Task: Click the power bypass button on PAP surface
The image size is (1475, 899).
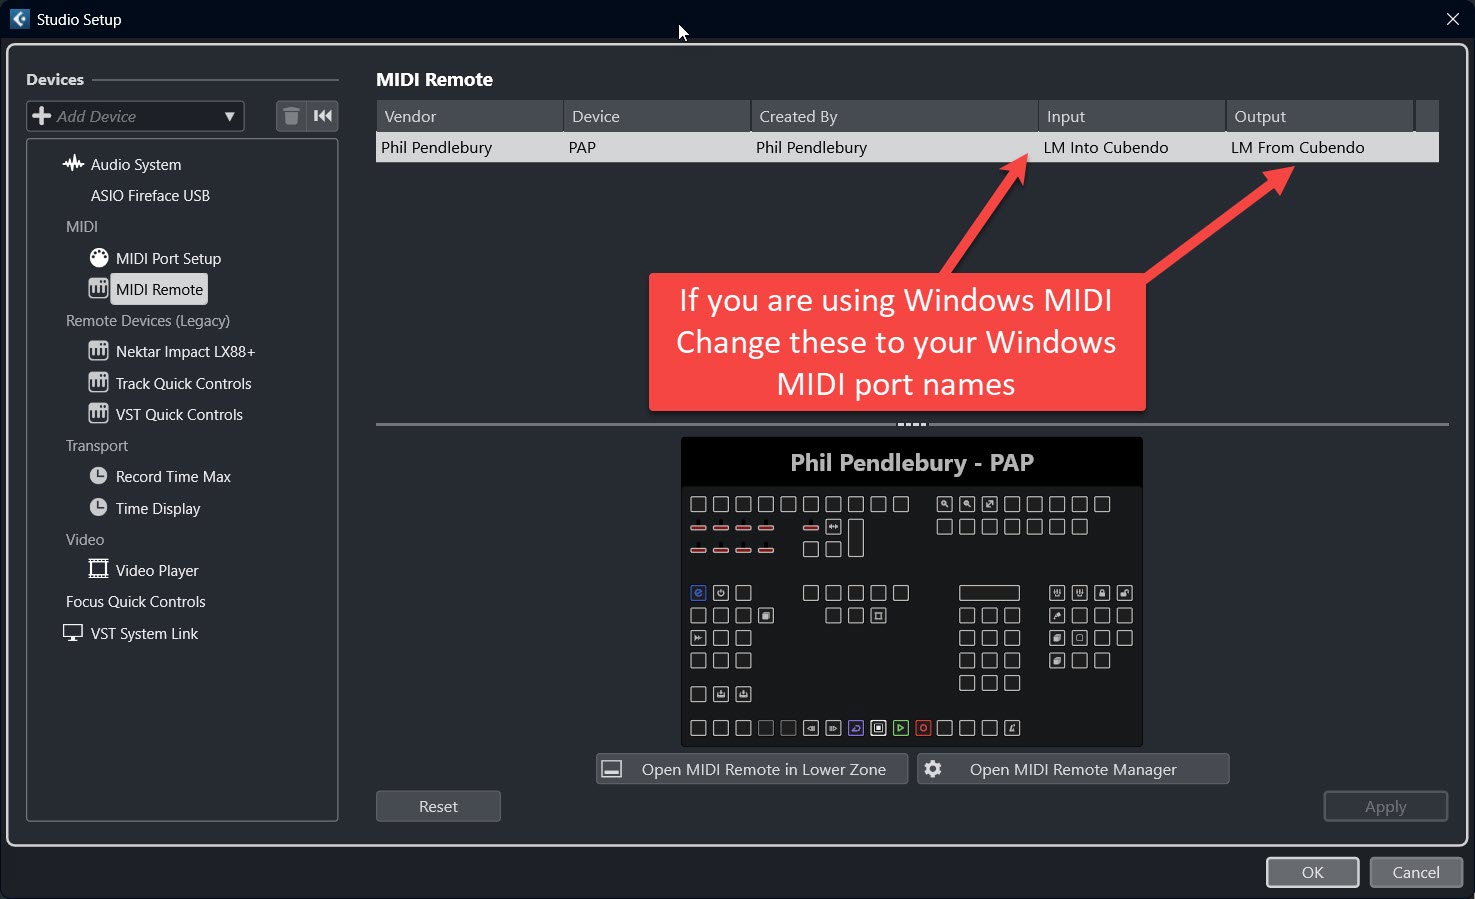Action: pyautogui.click(x=721, y=593)
